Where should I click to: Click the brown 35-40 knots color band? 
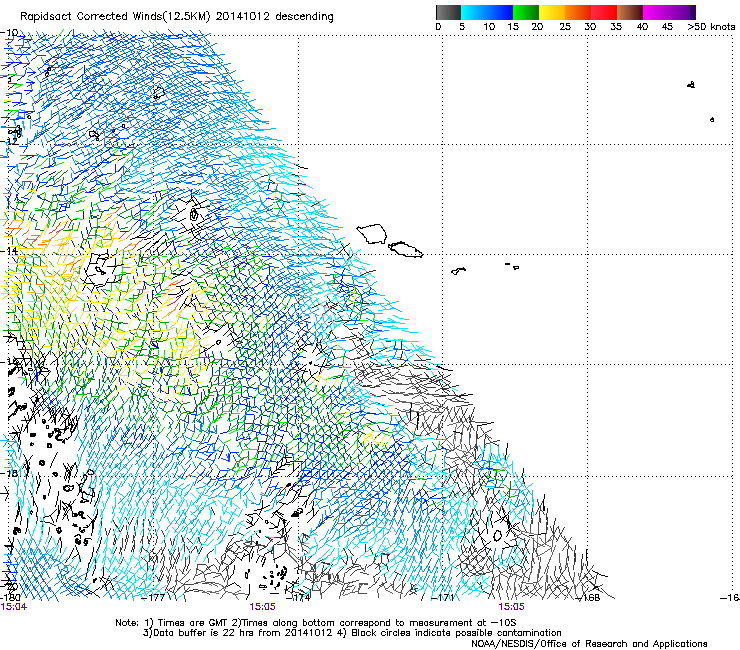click(x=630, y=12)
